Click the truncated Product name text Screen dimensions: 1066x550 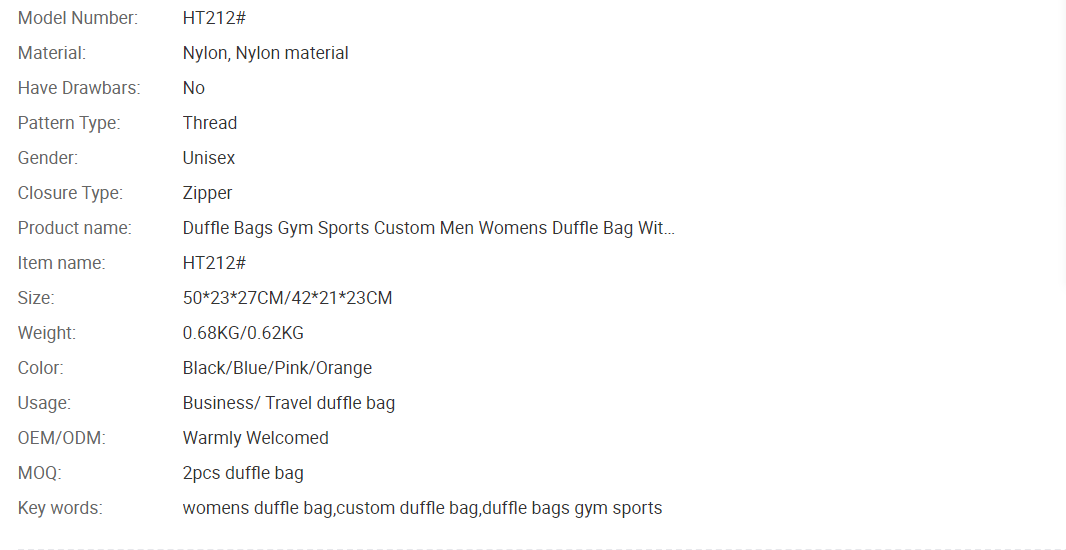(428, 228)
